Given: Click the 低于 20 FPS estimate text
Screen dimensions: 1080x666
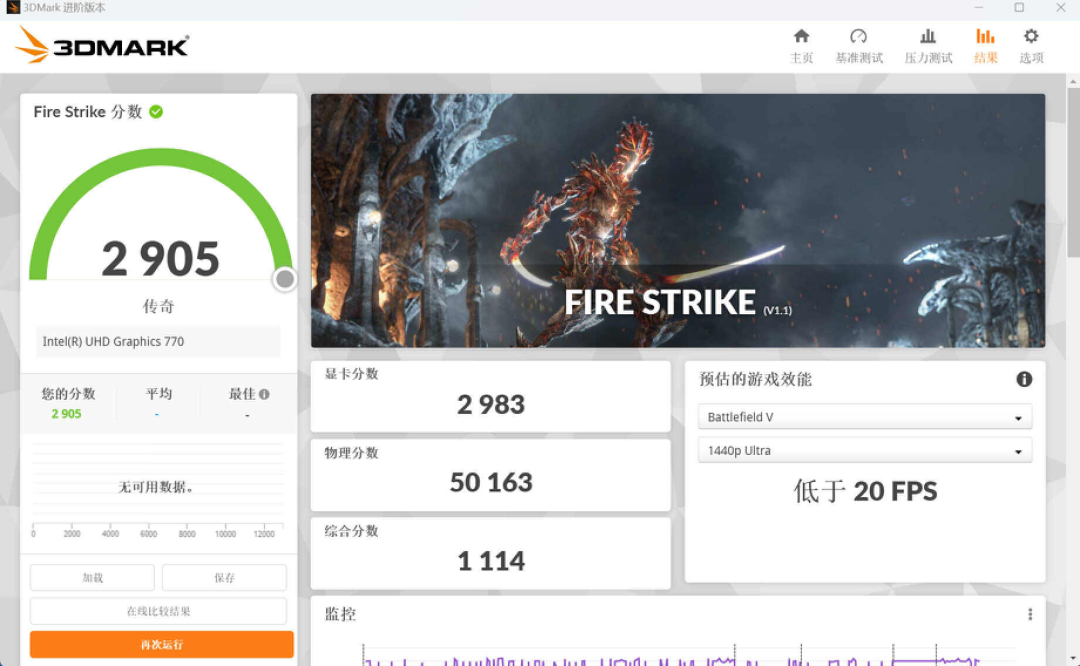Looking at the screenshot, I should (x=865, y=491).
